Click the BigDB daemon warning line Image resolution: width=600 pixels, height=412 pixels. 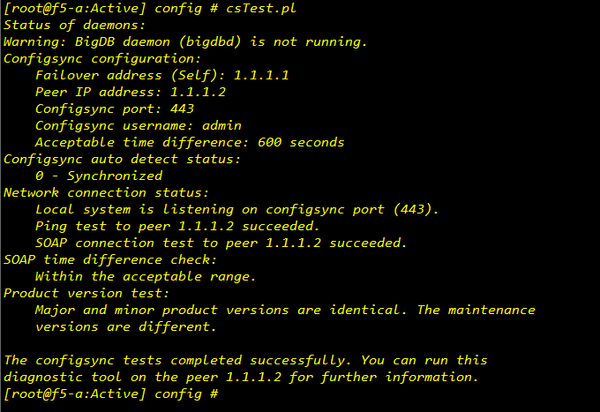[x=186, y=42]
